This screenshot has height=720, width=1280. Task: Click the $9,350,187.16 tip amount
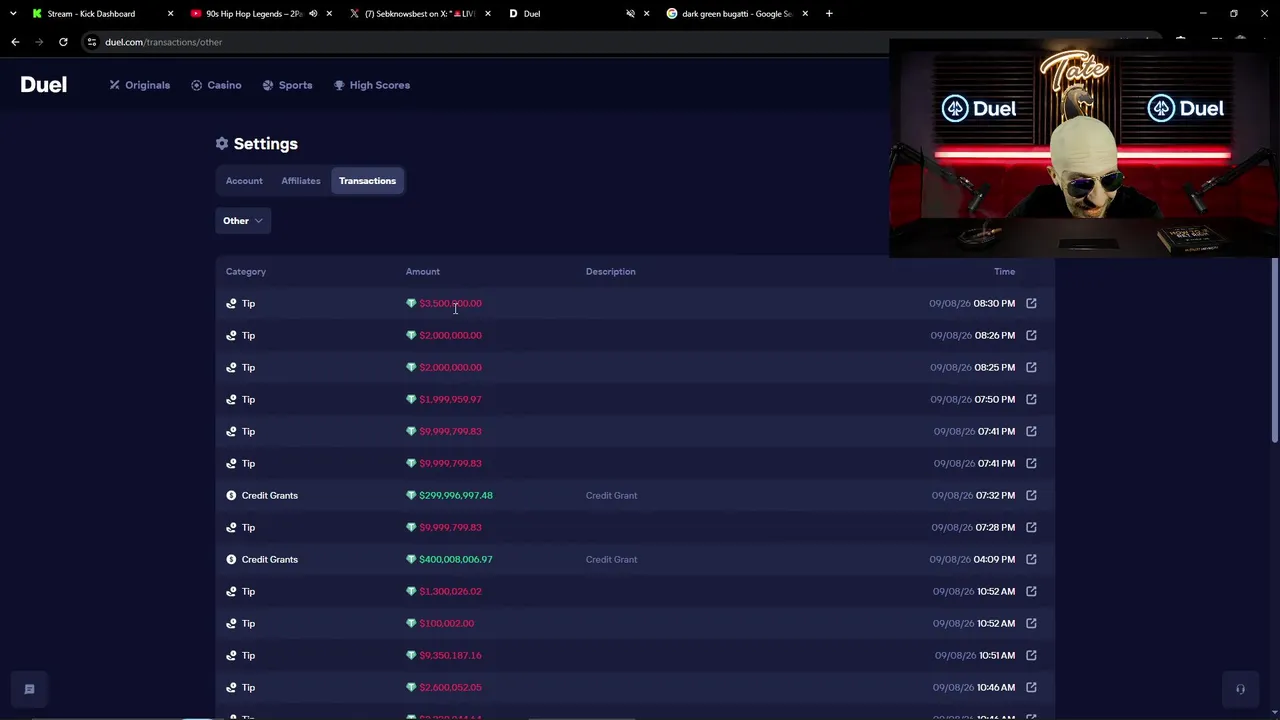pos(450,655)
